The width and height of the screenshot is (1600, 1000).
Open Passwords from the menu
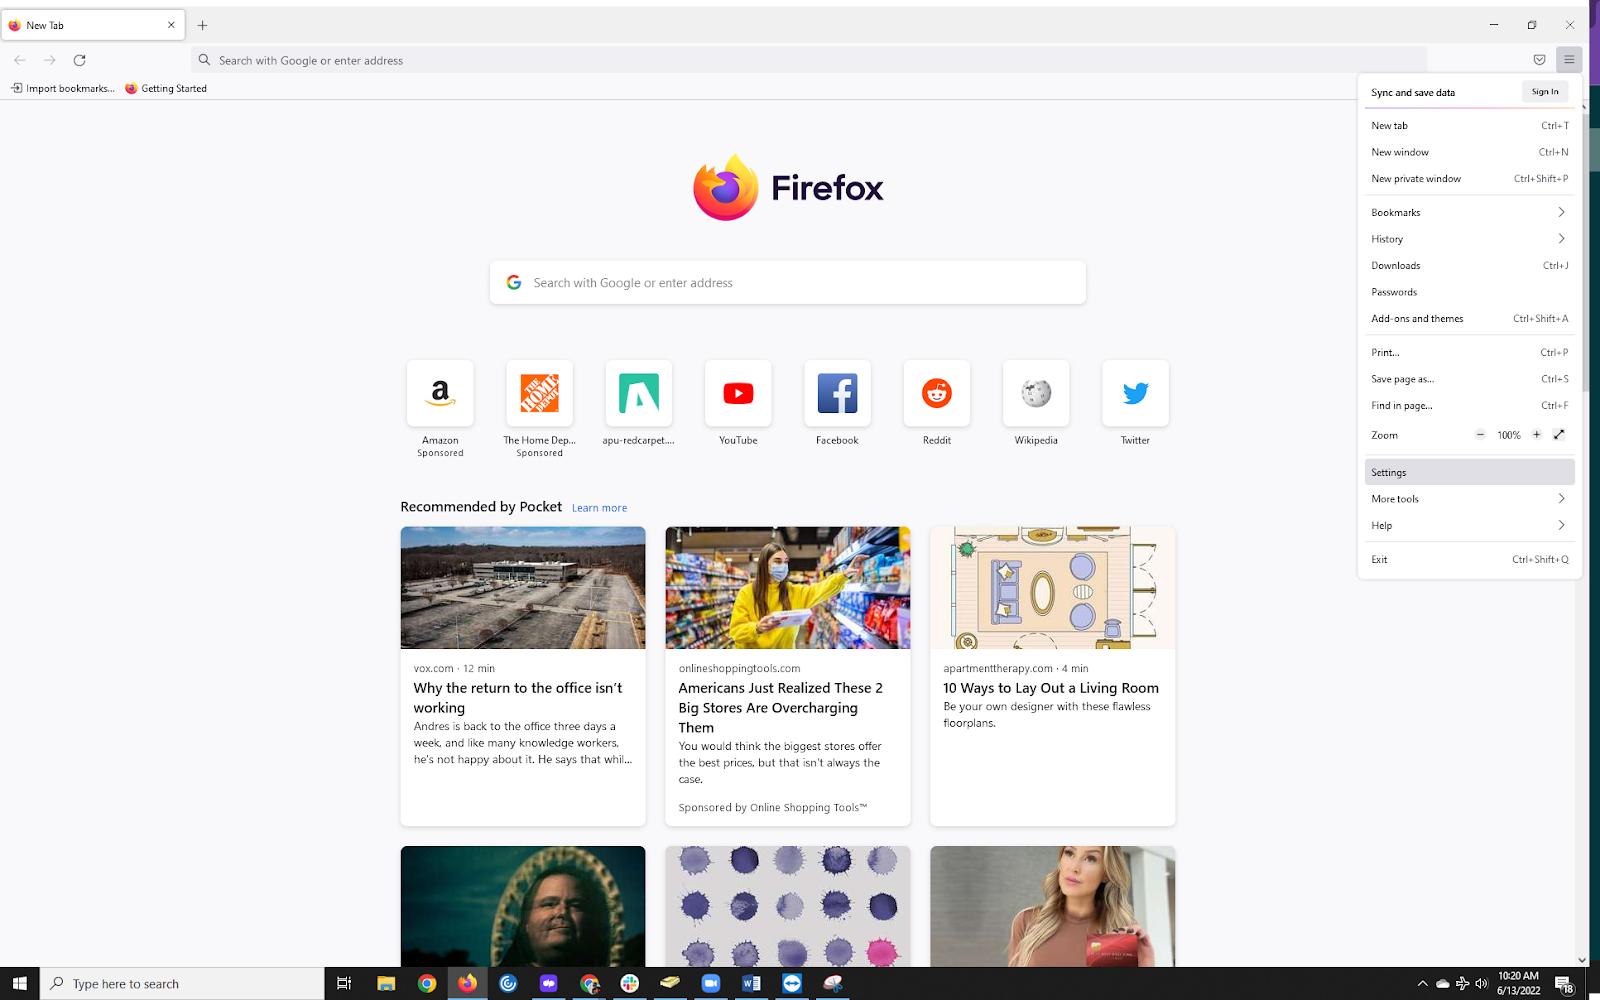click(x=1469, y=292)
